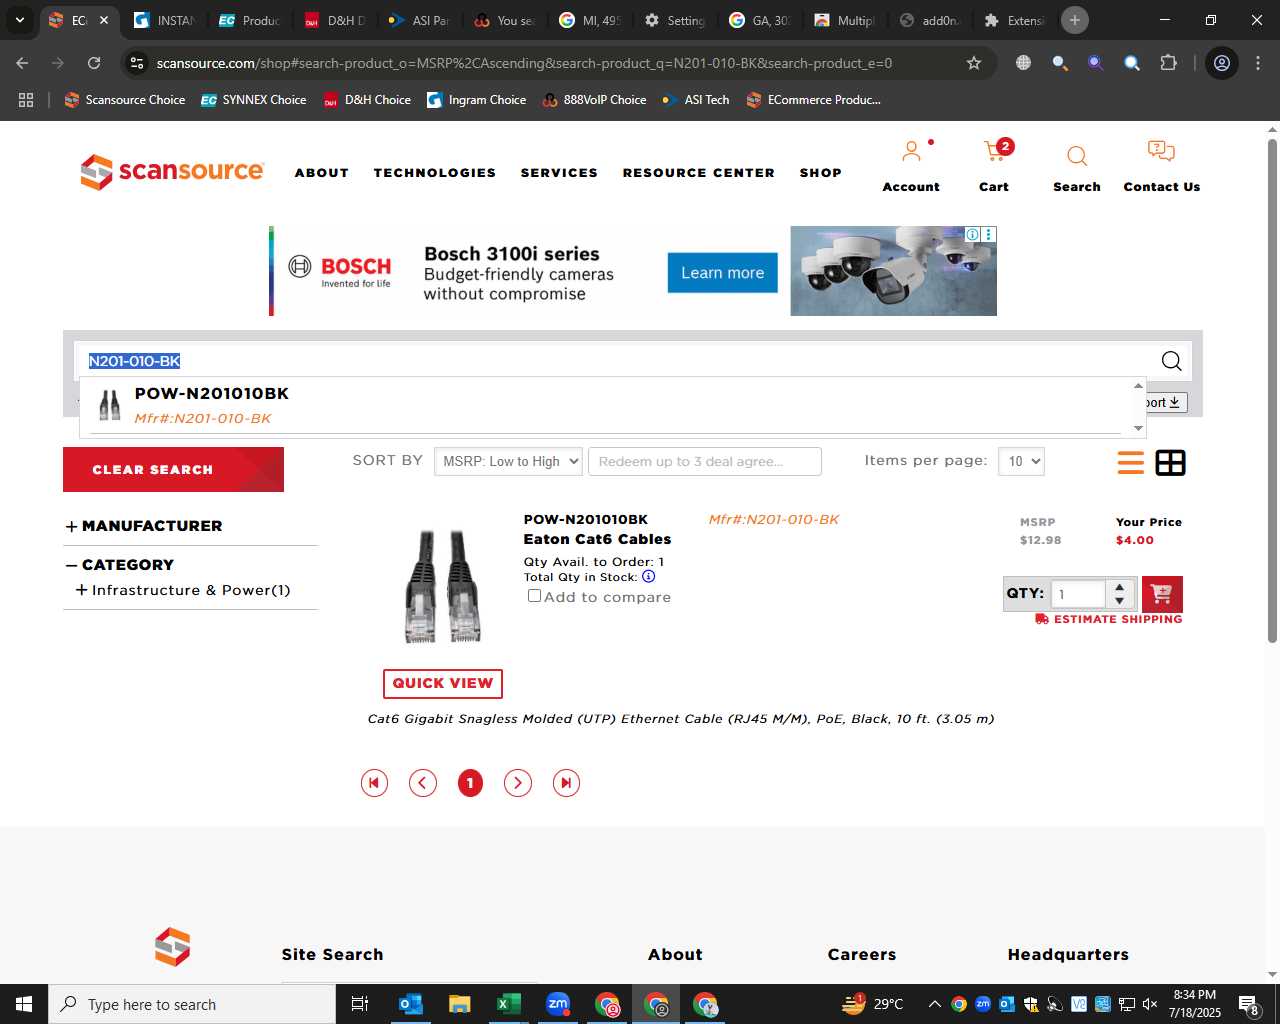The height and width of the screenshot is (1024, 1280).
Task: Go to the next results page
Action: 517,783
